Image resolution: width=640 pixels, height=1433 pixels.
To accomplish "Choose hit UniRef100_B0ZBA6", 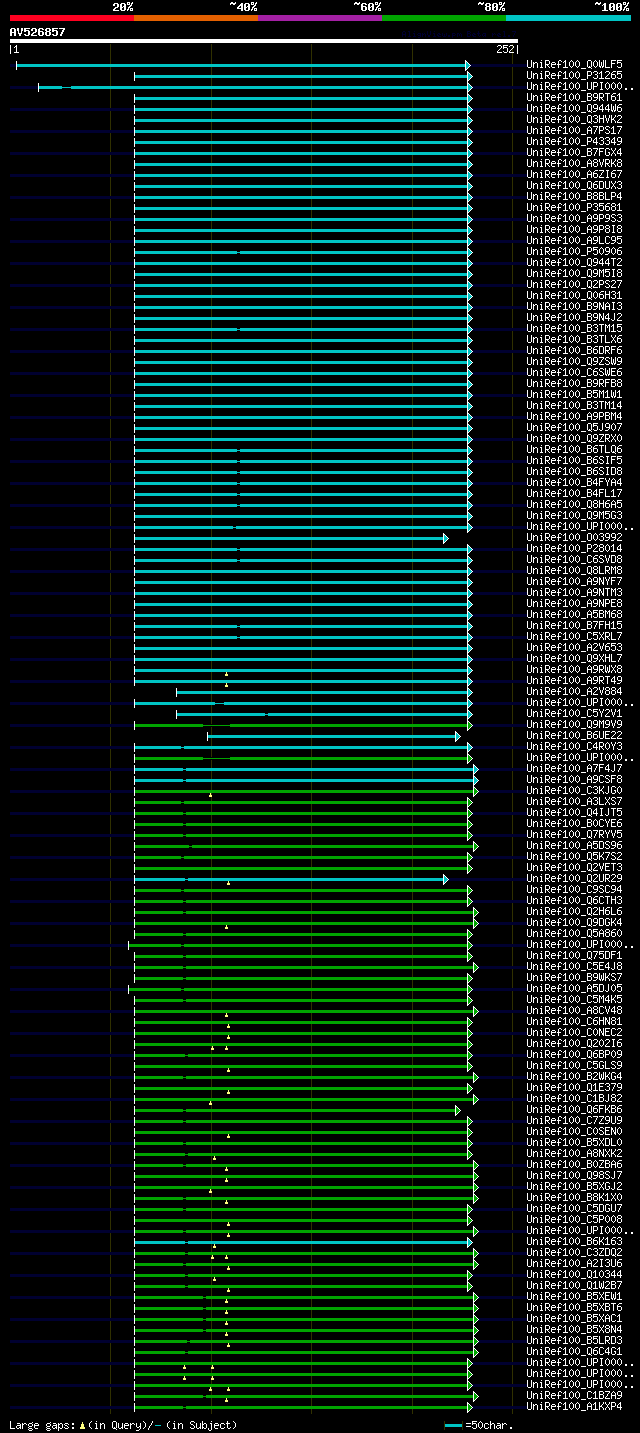I will (574, 1165).
